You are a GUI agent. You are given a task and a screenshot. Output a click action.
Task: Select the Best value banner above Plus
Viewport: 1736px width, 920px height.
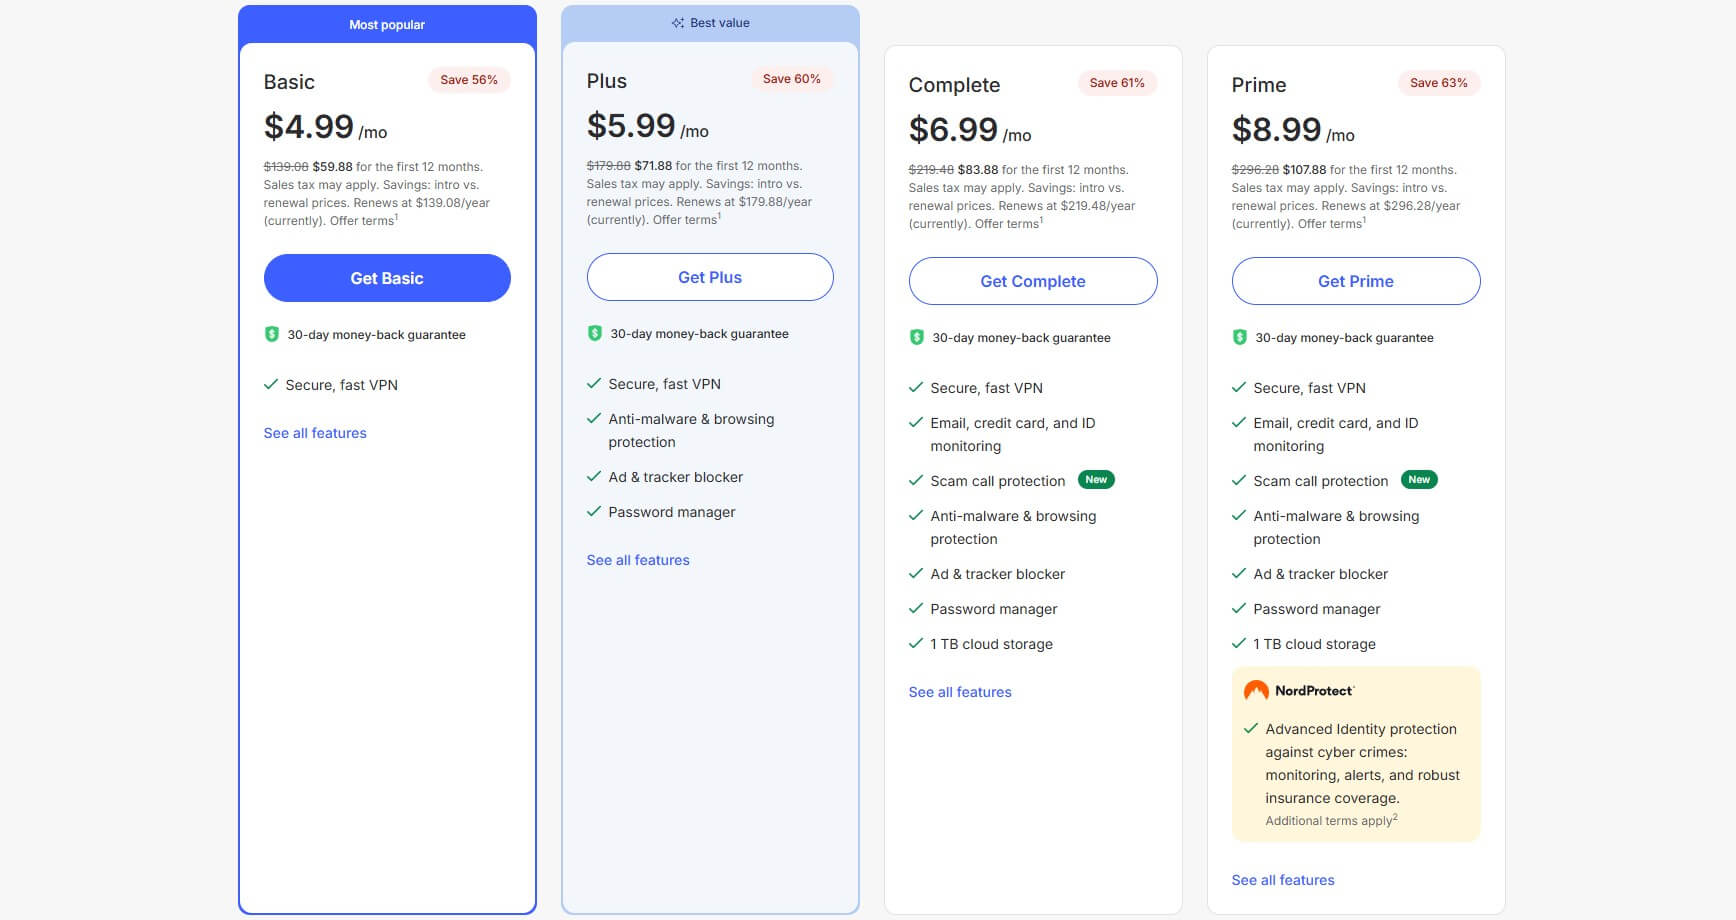709,22
